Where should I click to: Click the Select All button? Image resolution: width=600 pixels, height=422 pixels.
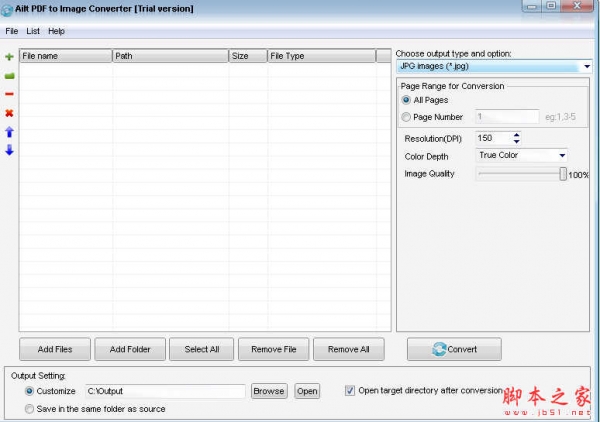[201, 349]
